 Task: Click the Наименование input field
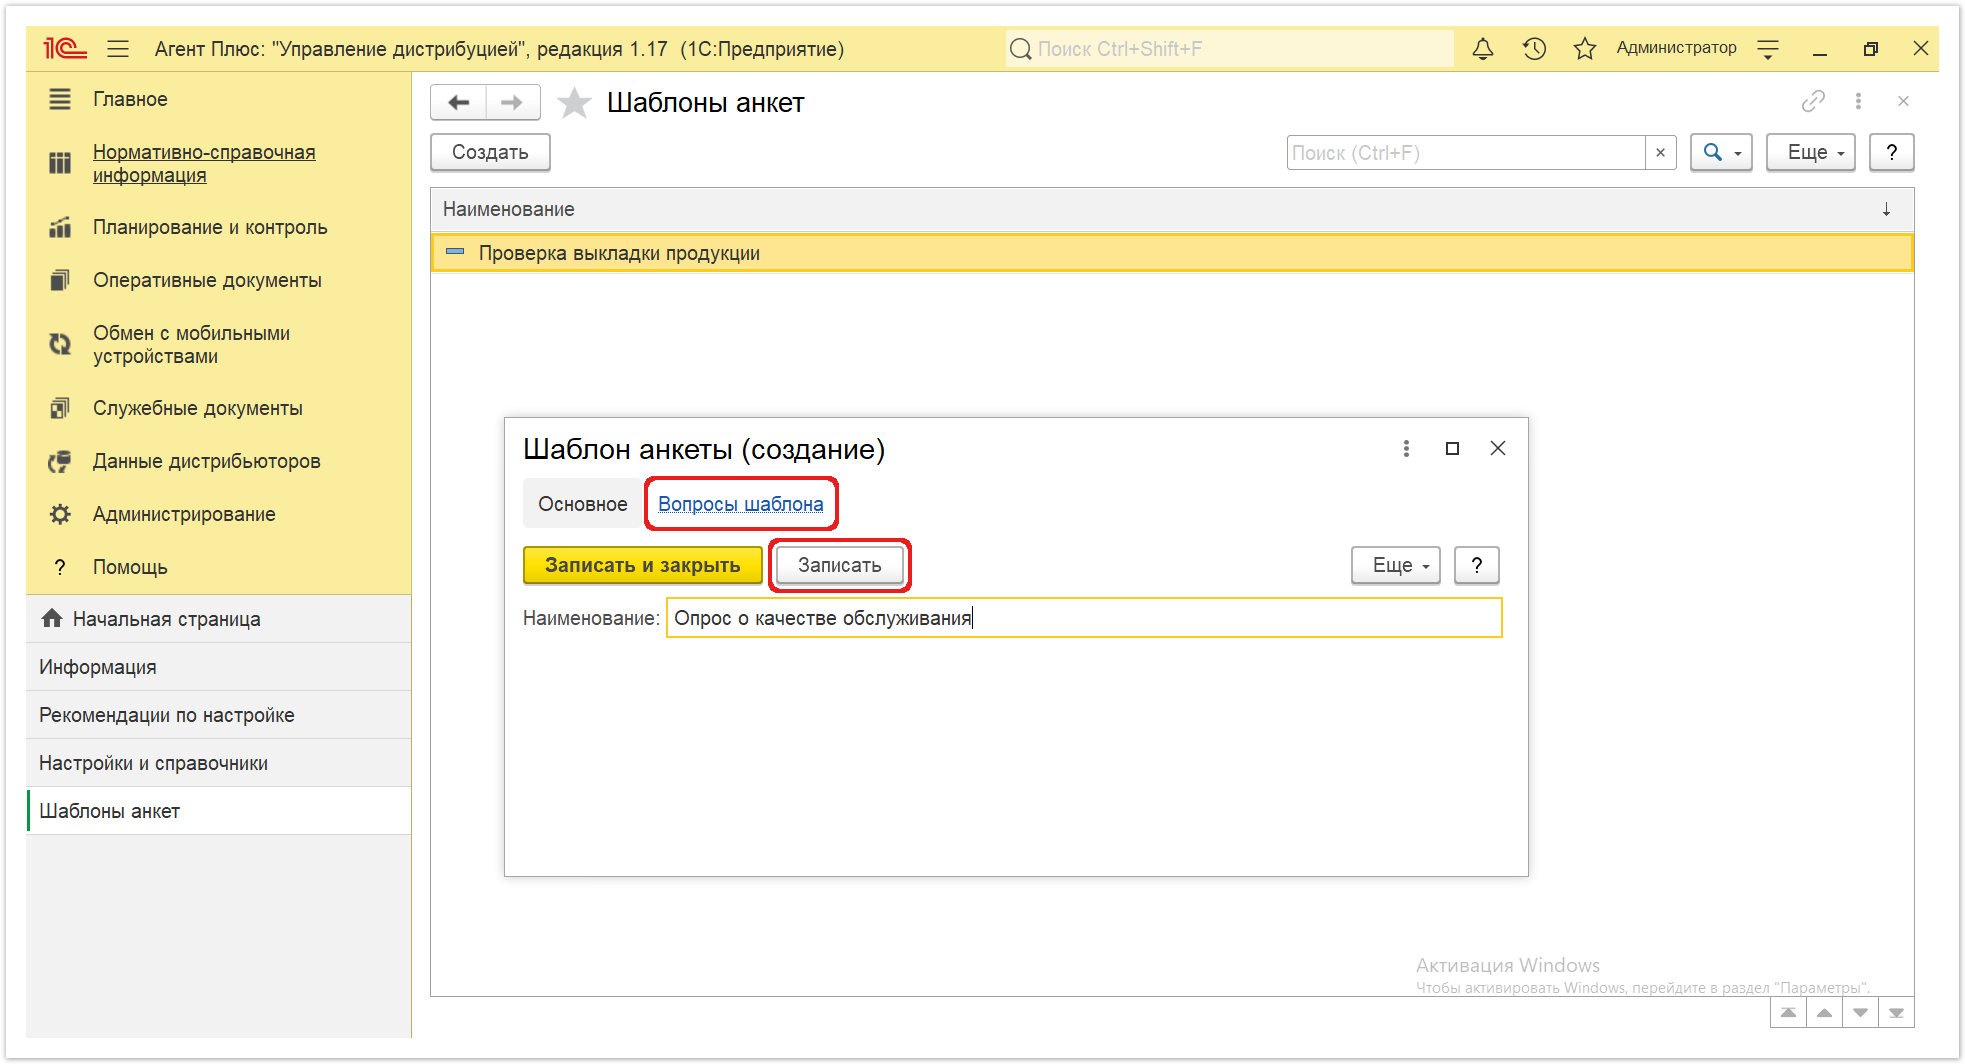pos(1084,618)
